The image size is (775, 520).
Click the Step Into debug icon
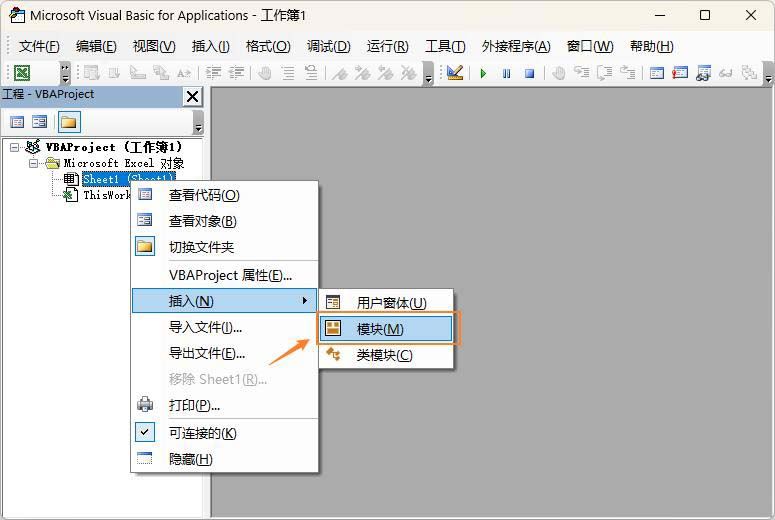pos(582,73)
